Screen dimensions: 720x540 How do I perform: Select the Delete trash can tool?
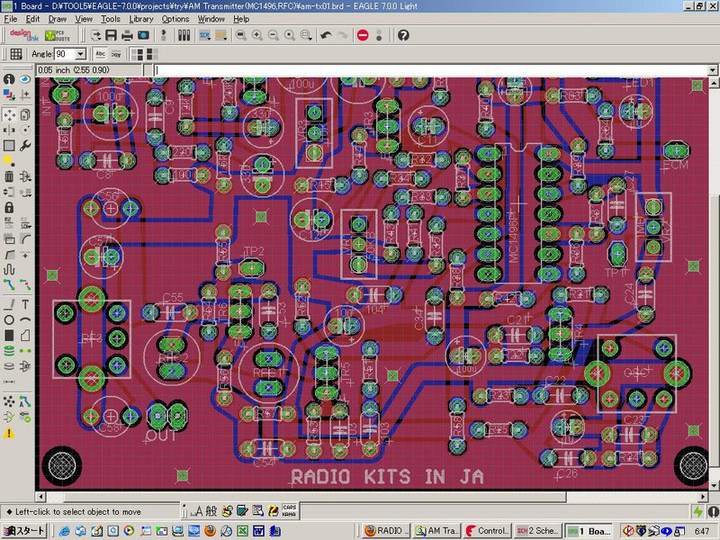(x=9, y=177)
